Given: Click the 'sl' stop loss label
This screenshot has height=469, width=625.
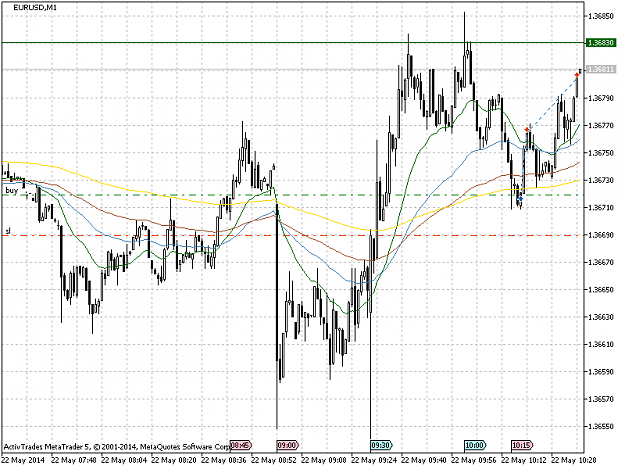Looking at the screenshot, I should (x=8, y=231).
